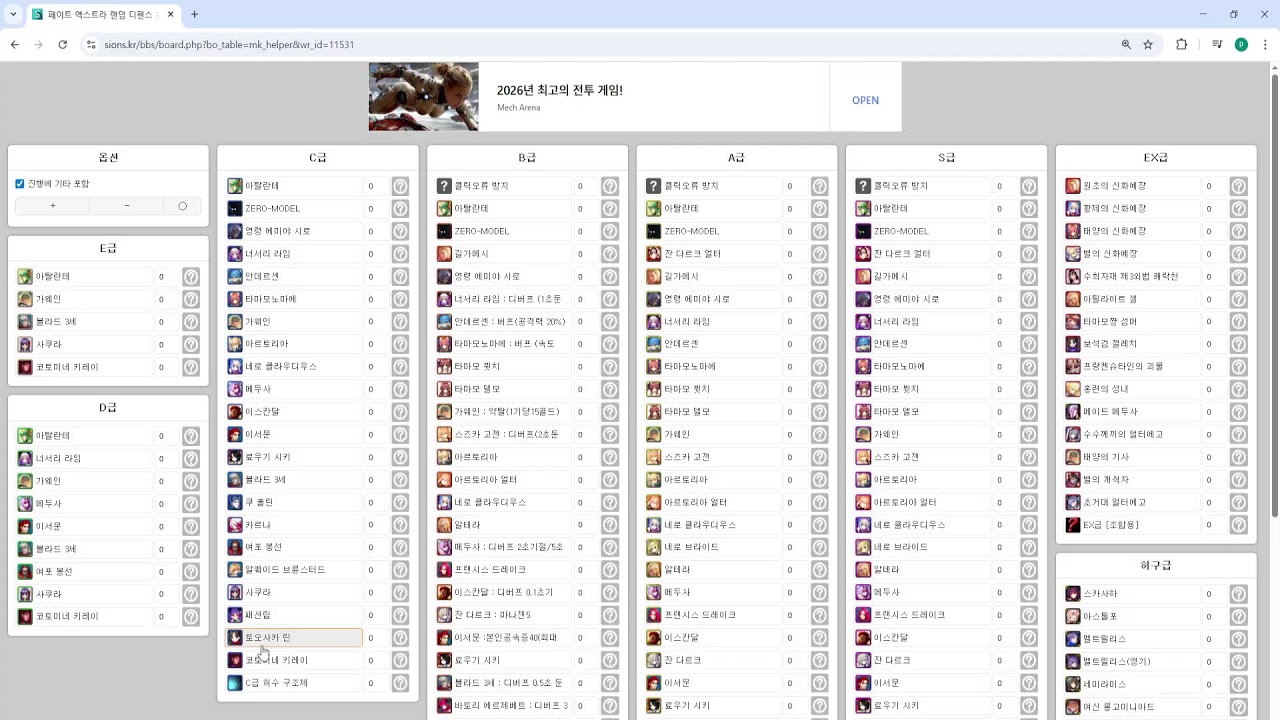The height and width of the screenshot is (720, 1280).
Task: Click 사쿠라 character icon in E급
Action: (25, 344)
